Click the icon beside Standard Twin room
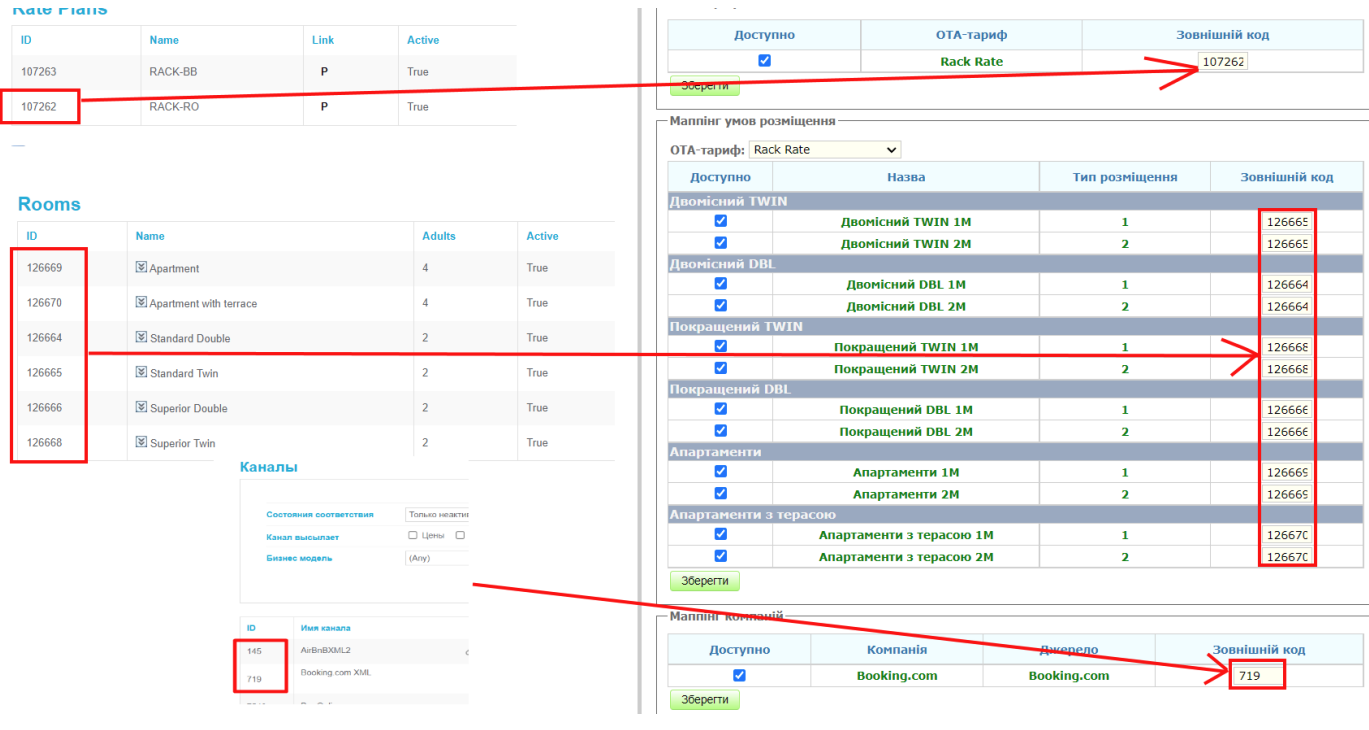 tap(141, 373)
